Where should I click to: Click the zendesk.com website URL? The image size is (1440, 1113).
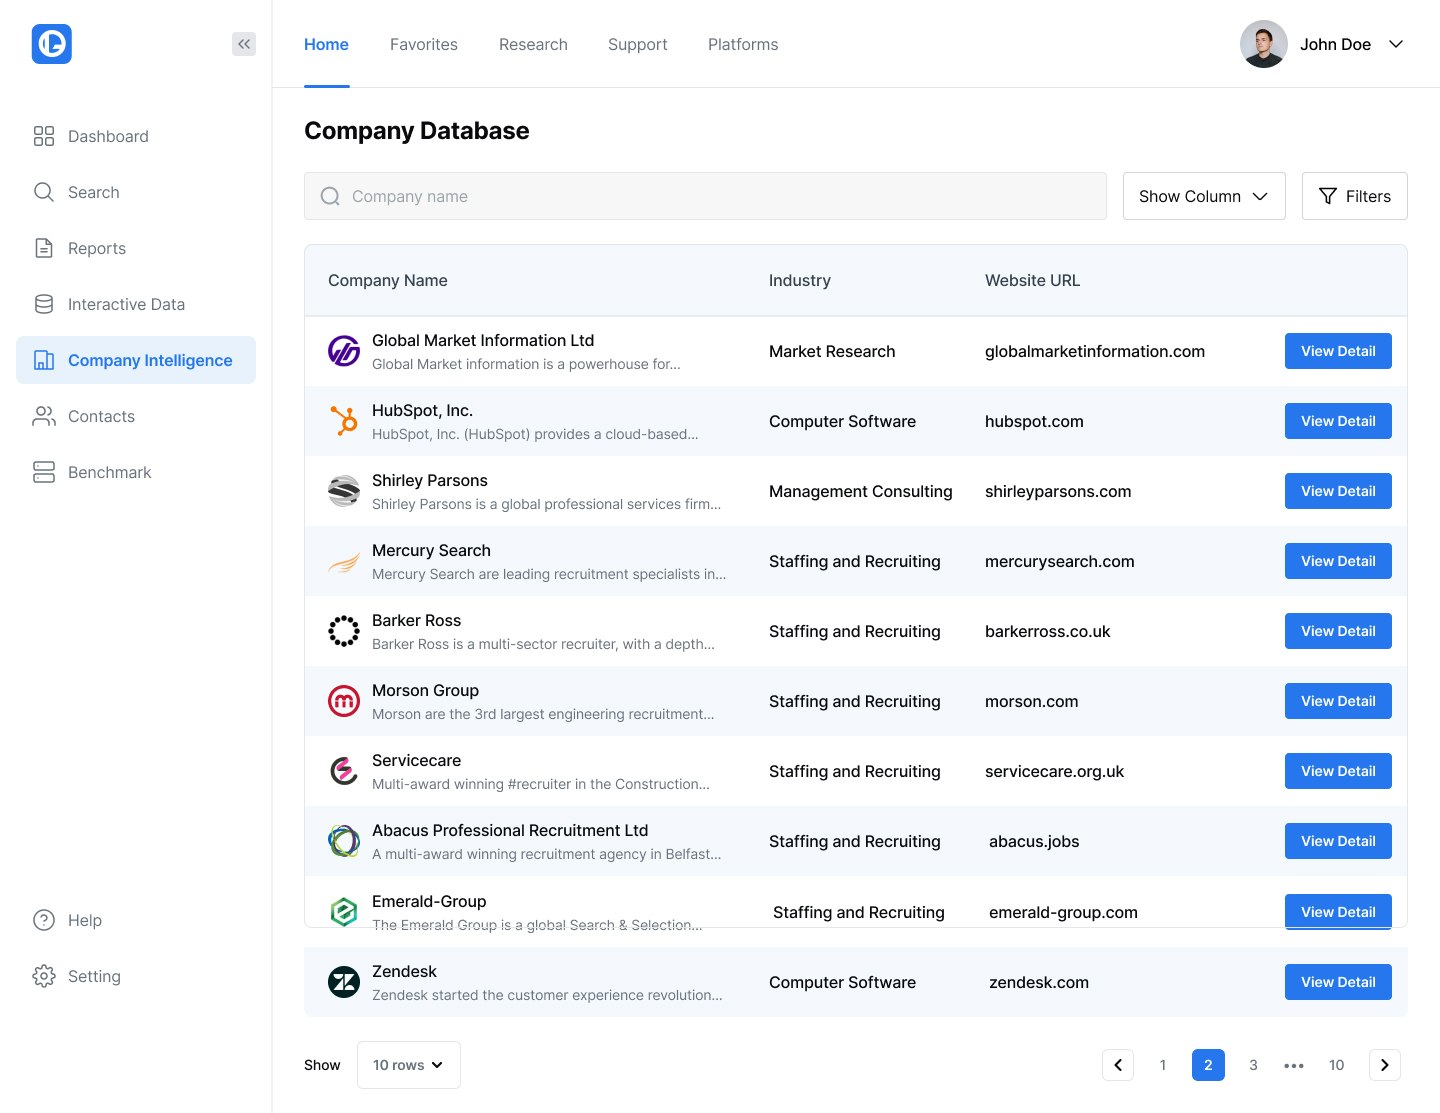(x=1039, y=982)
